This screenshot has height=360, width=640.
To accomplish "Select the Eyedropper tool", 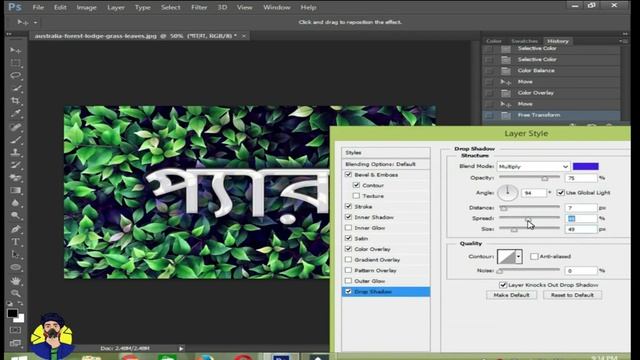I will (x=16, y=113).
